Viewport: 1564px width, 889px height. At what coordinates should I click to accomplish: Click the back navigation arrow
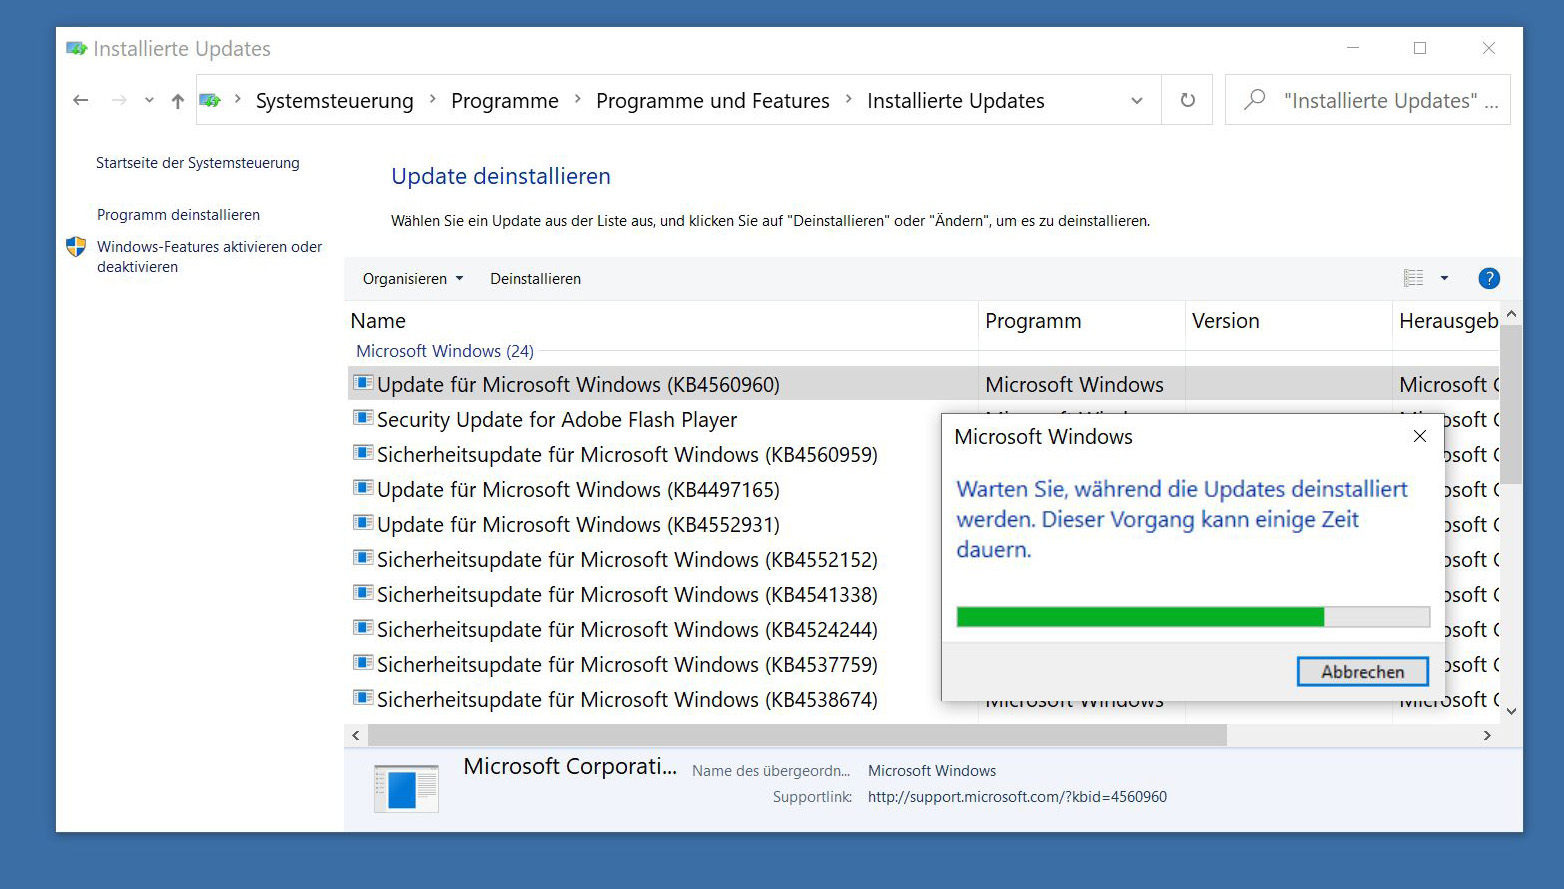click(x=81, y=100)
